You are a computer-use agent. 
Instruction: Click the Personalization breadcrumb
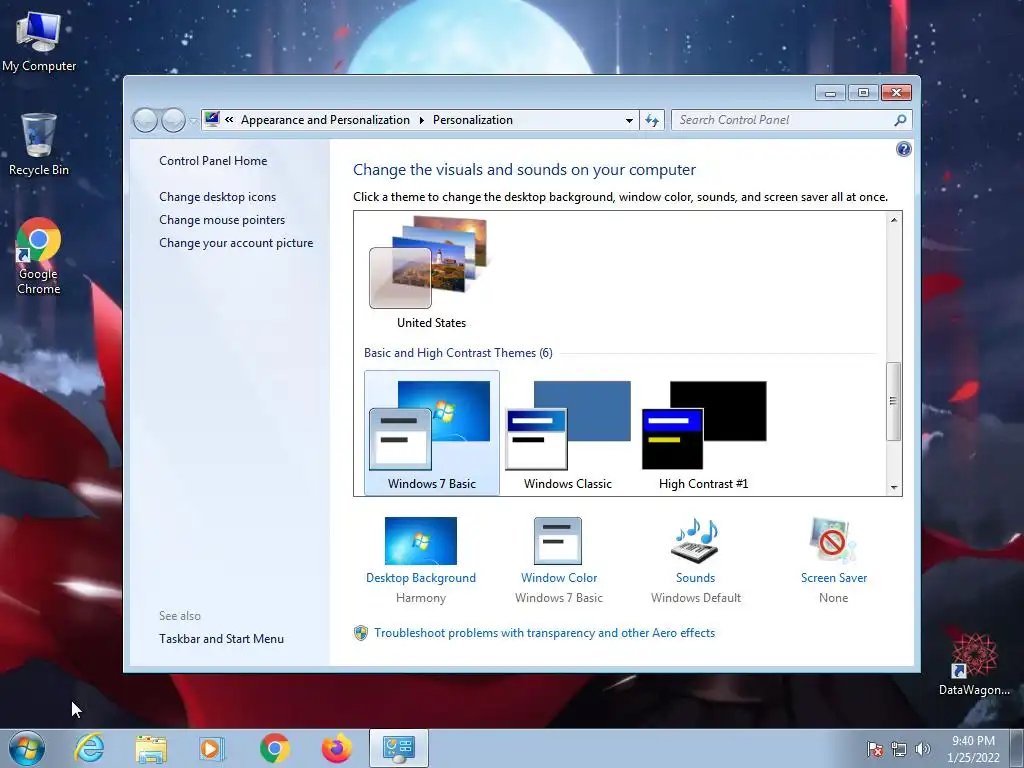point(473,120)
